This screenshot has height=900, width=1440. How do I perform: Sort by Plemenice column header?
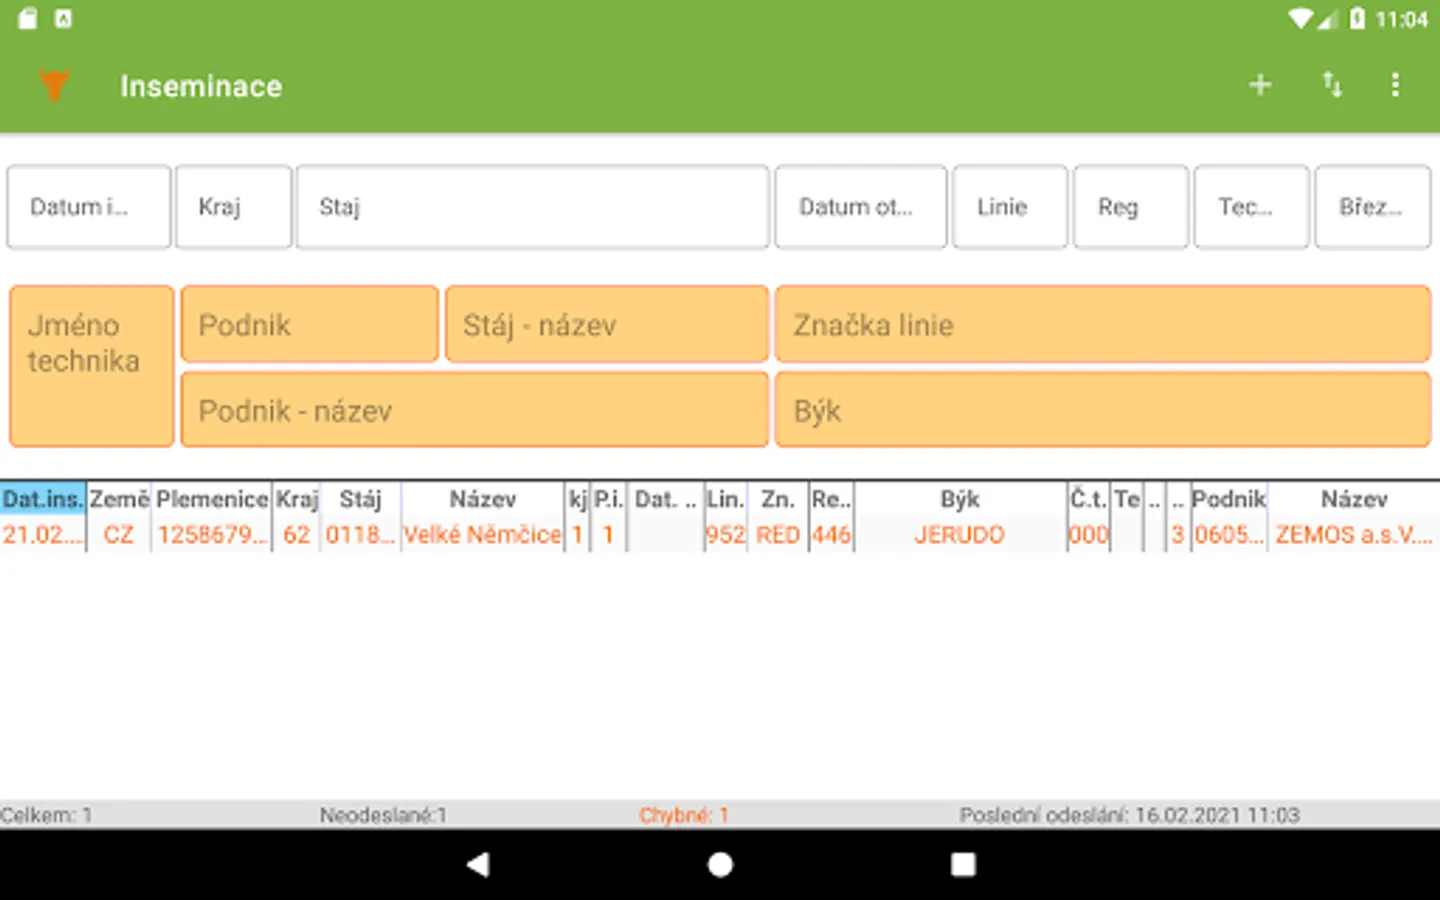[212, 499]
